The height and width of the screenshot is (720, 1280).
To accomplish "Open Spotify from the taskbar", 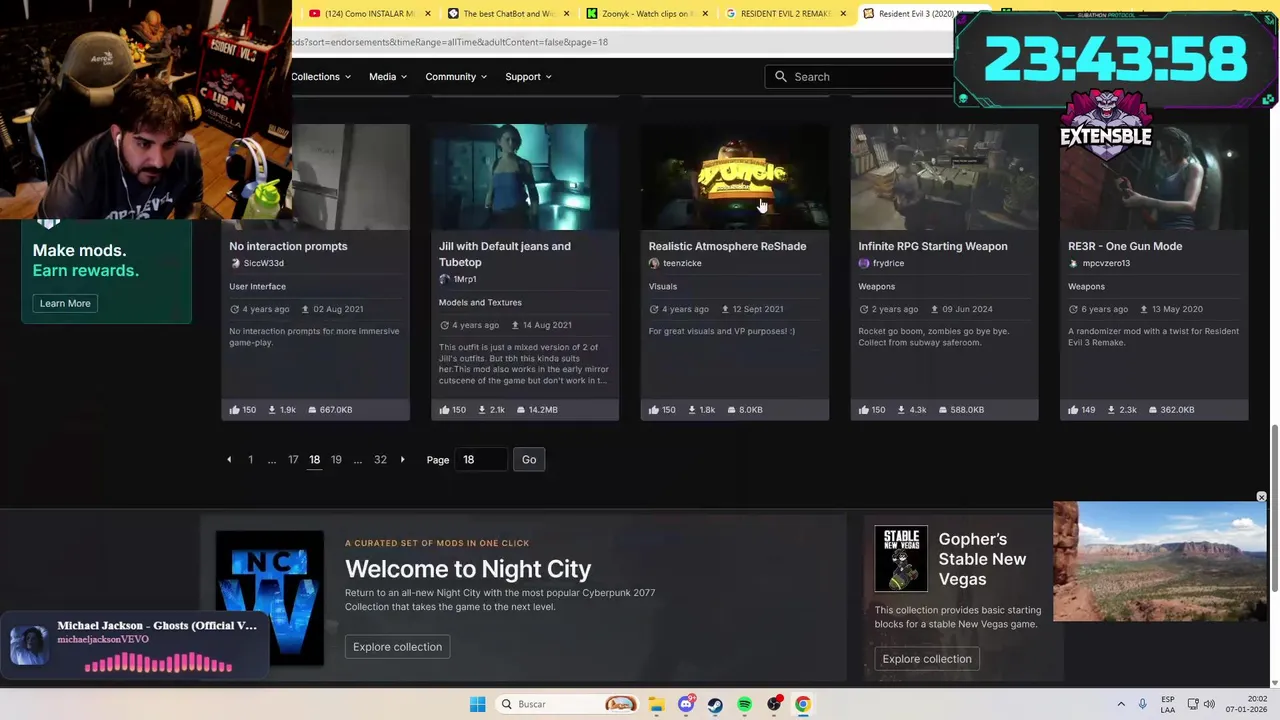I will pos(744,704).
